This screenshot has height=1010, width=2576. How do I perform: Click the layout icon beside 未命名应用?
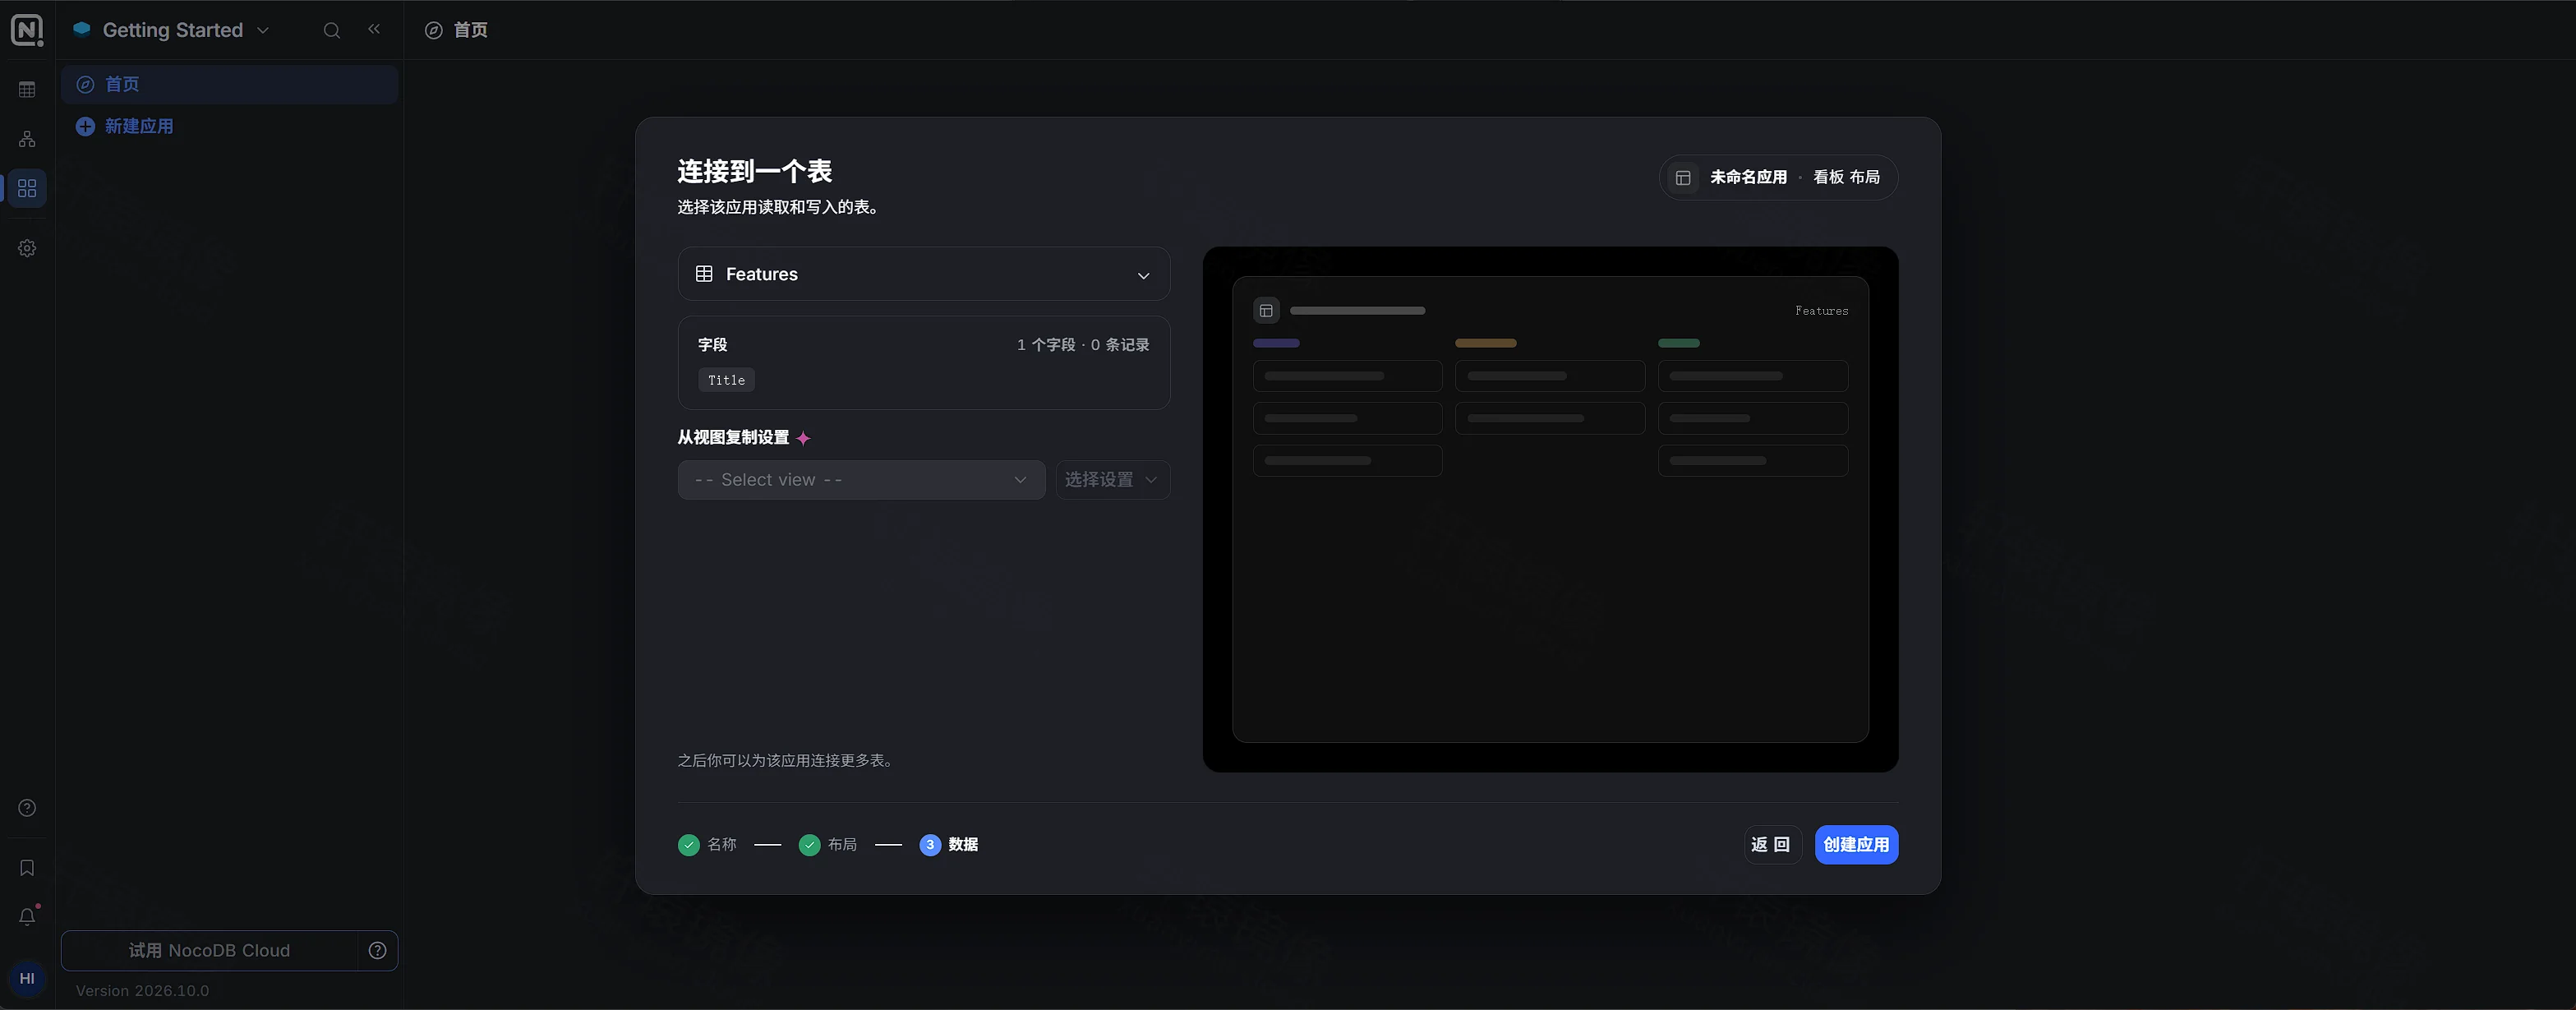tap(1683, 178)
